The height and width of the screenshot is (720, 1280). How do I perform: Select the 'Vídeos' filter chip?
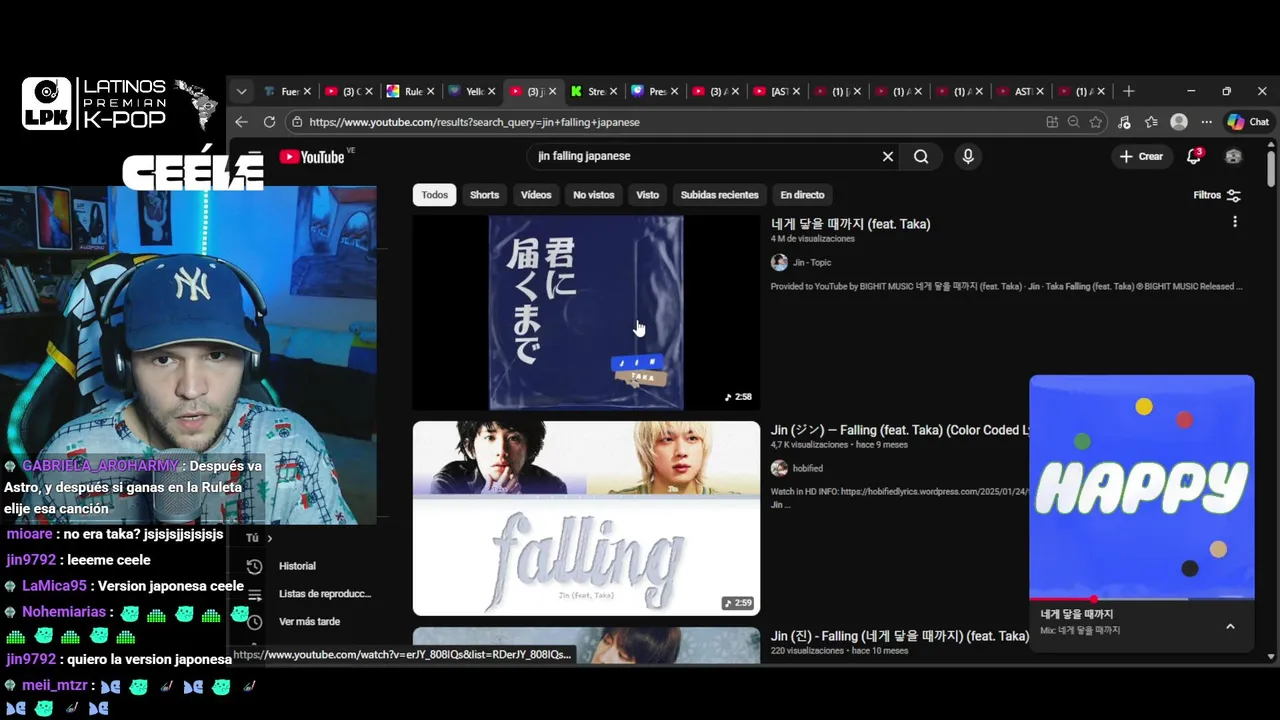536,195
